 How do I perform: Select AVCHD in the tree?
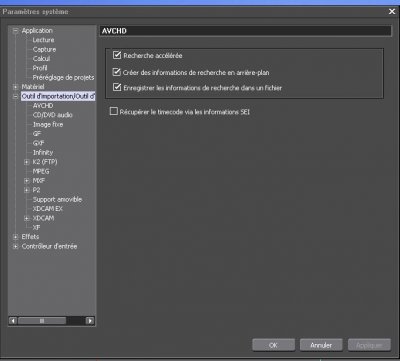pos(43,106)
